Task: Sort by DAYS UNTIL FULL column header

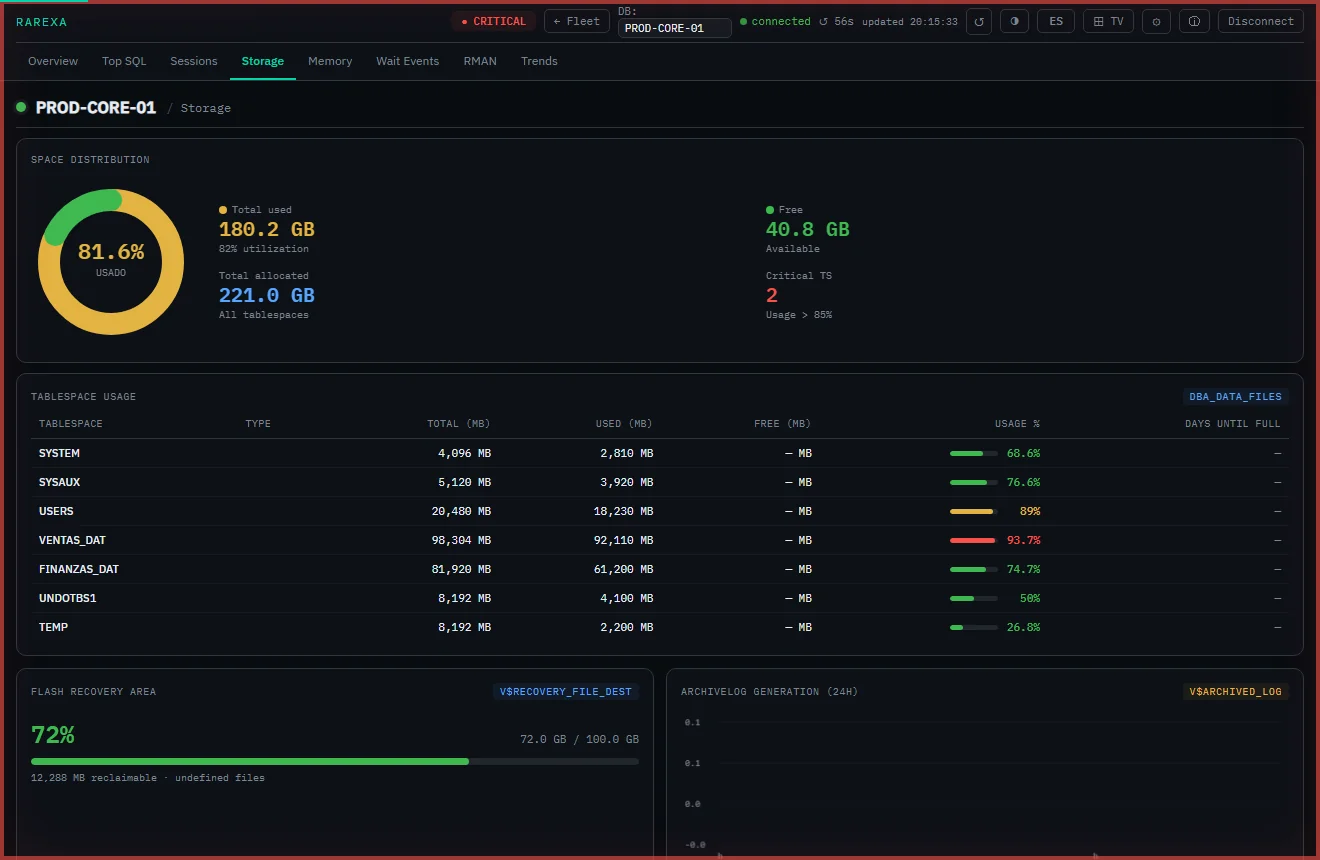Action: click(x=1232, y=424)
